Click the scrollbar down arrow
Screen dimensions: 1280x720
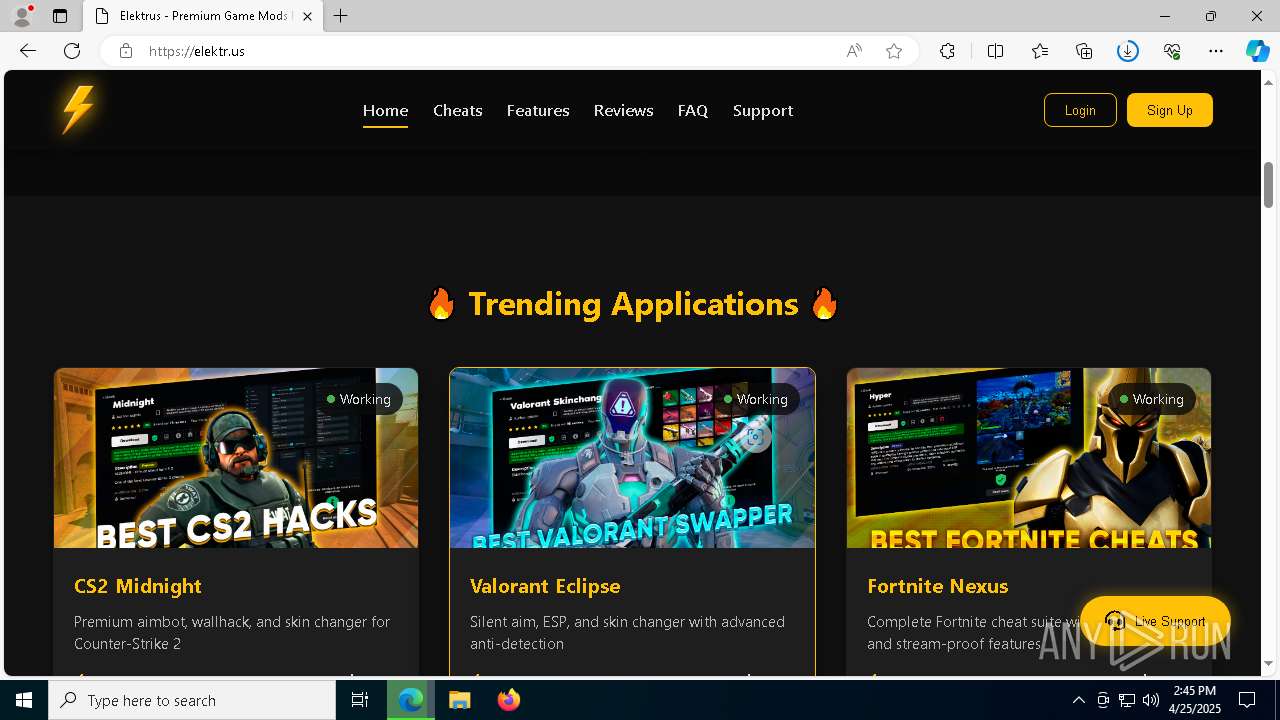pos(1269,663)
